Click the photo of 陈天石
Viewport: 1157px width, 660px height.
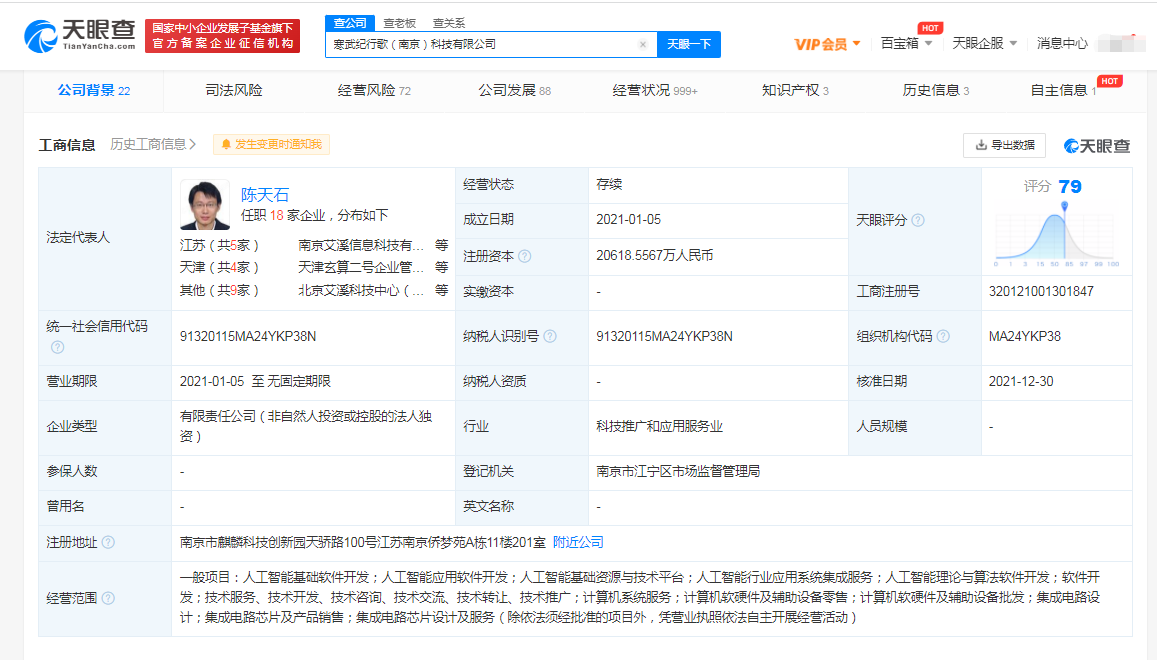point(204,204)
